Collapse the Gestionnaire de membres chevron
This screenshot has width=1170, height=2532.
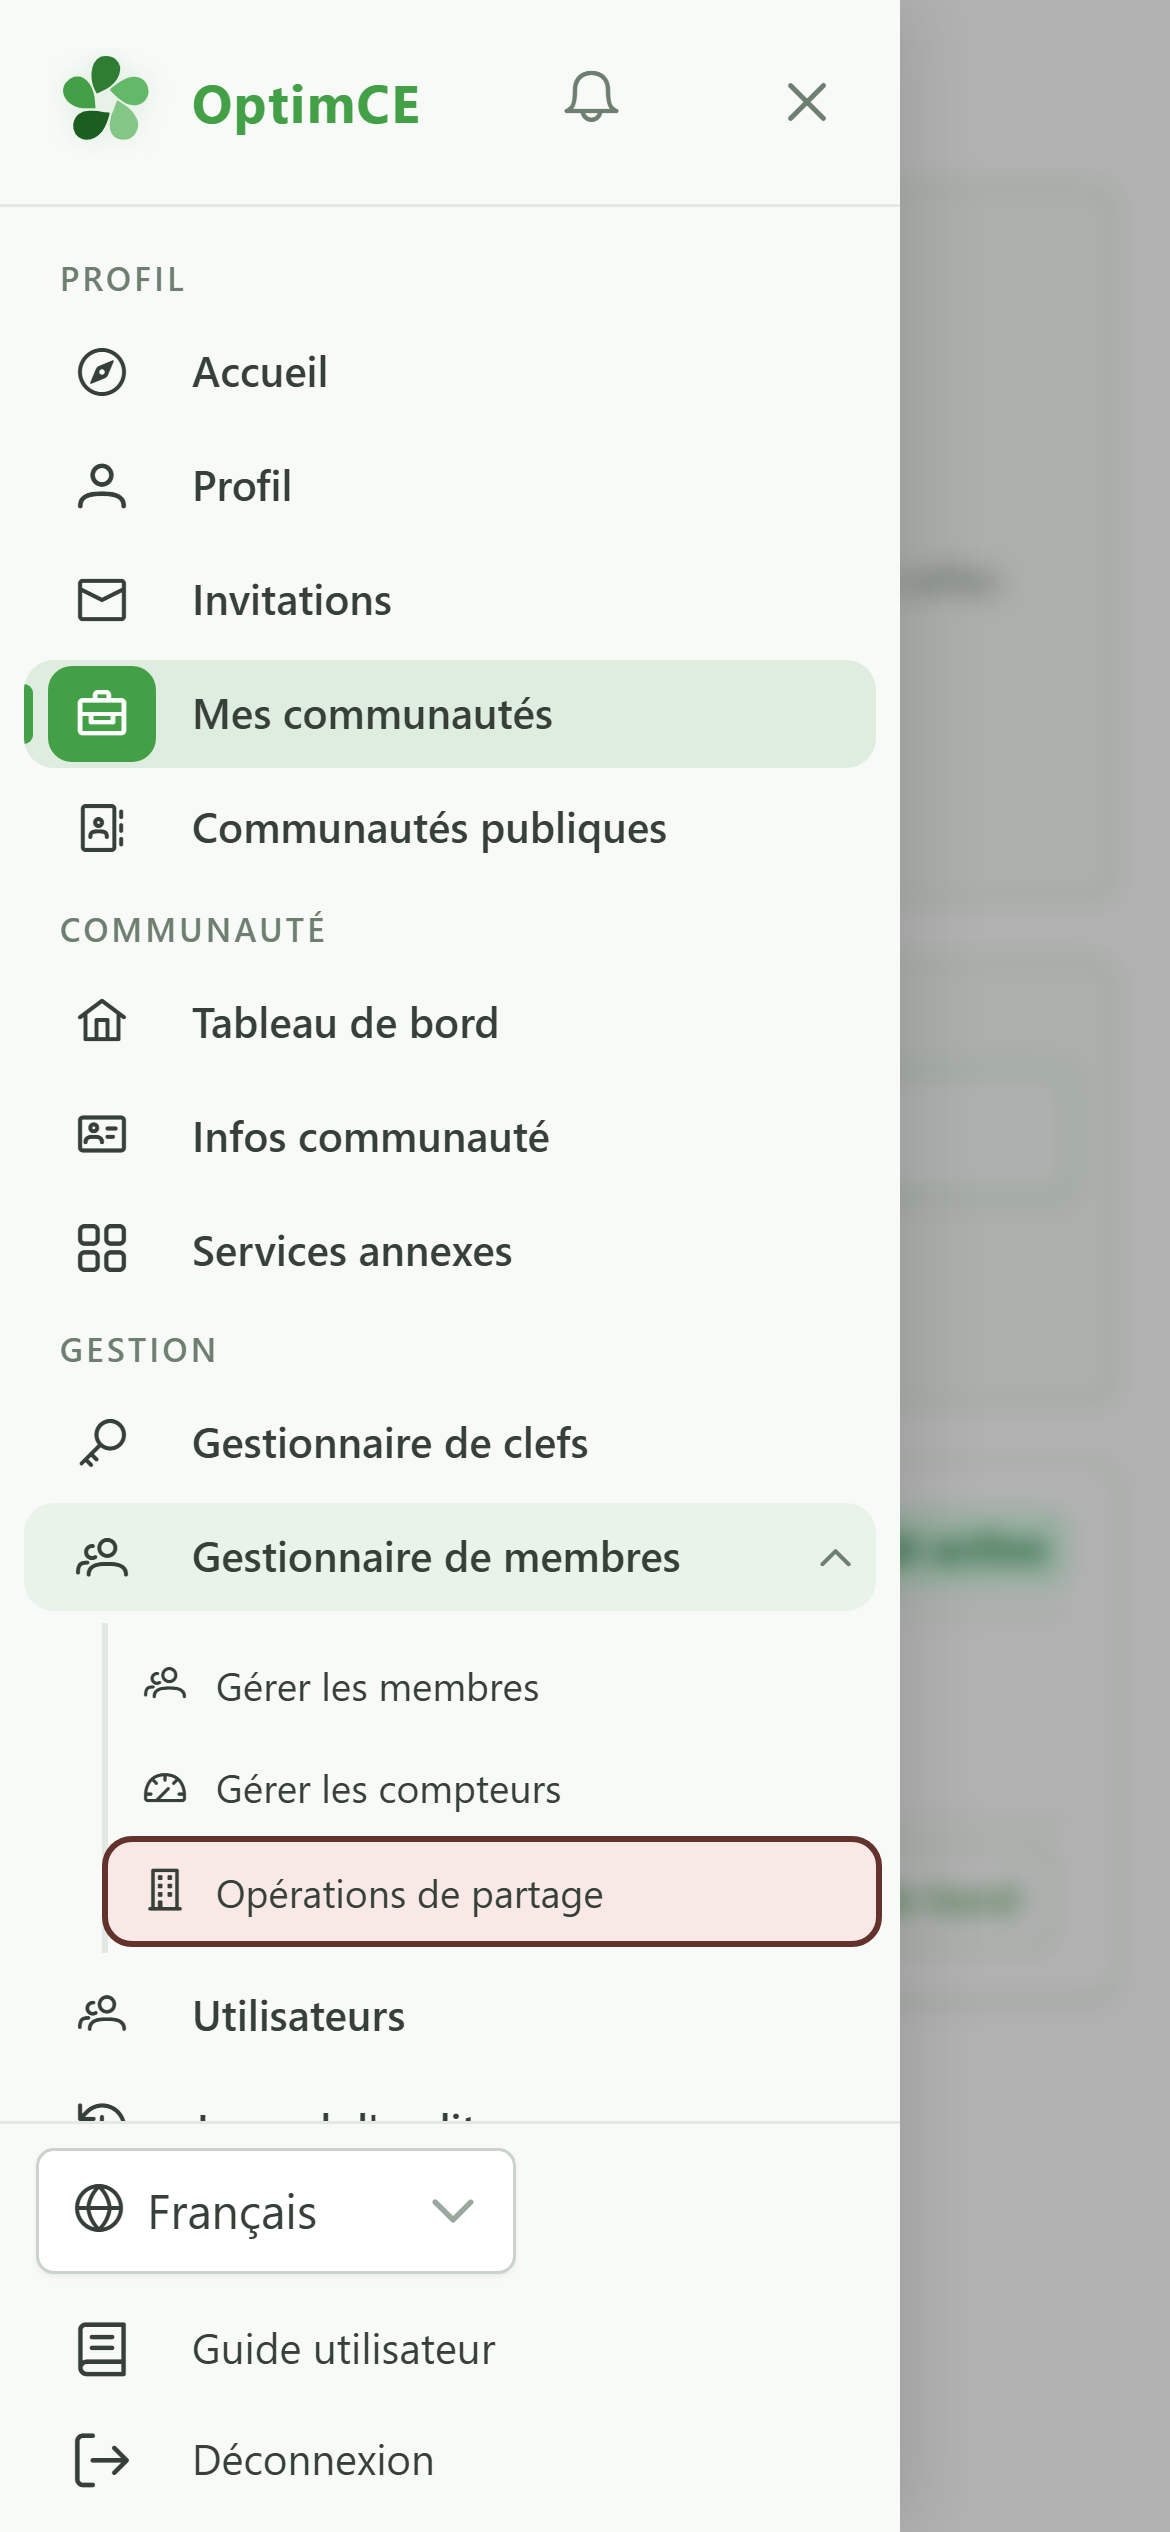(x=835, y=1558)
